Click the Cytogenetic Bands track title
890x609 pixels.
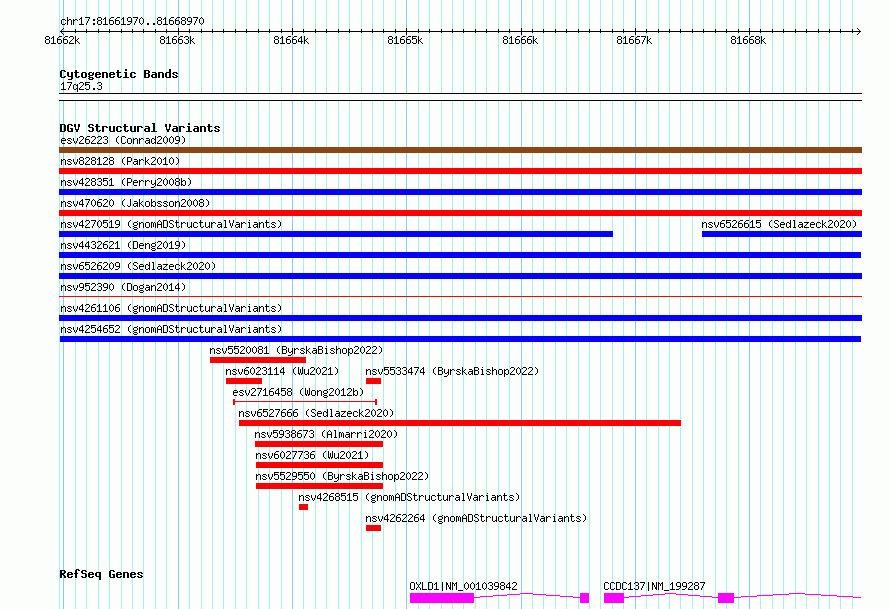(119, 74)
